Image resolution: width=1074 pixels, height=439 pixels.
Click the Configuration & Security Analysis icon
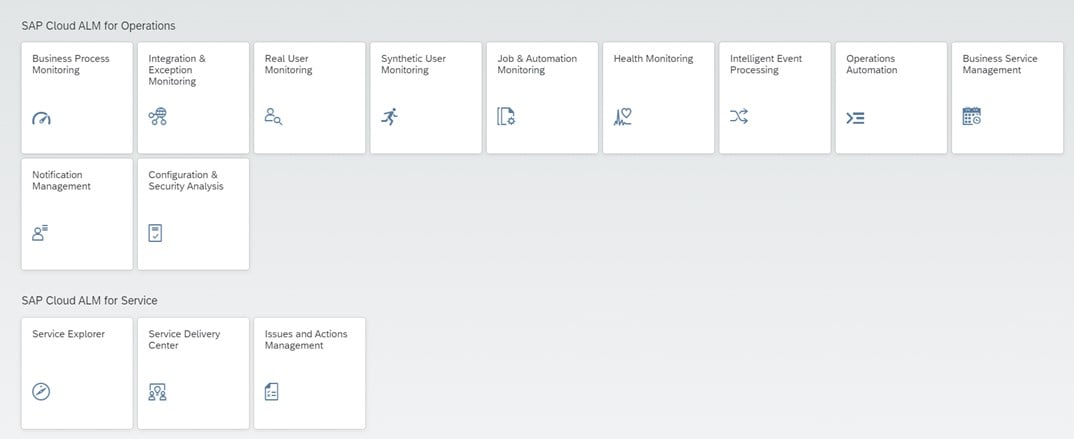pyautogui.click(x=156, y=233)
